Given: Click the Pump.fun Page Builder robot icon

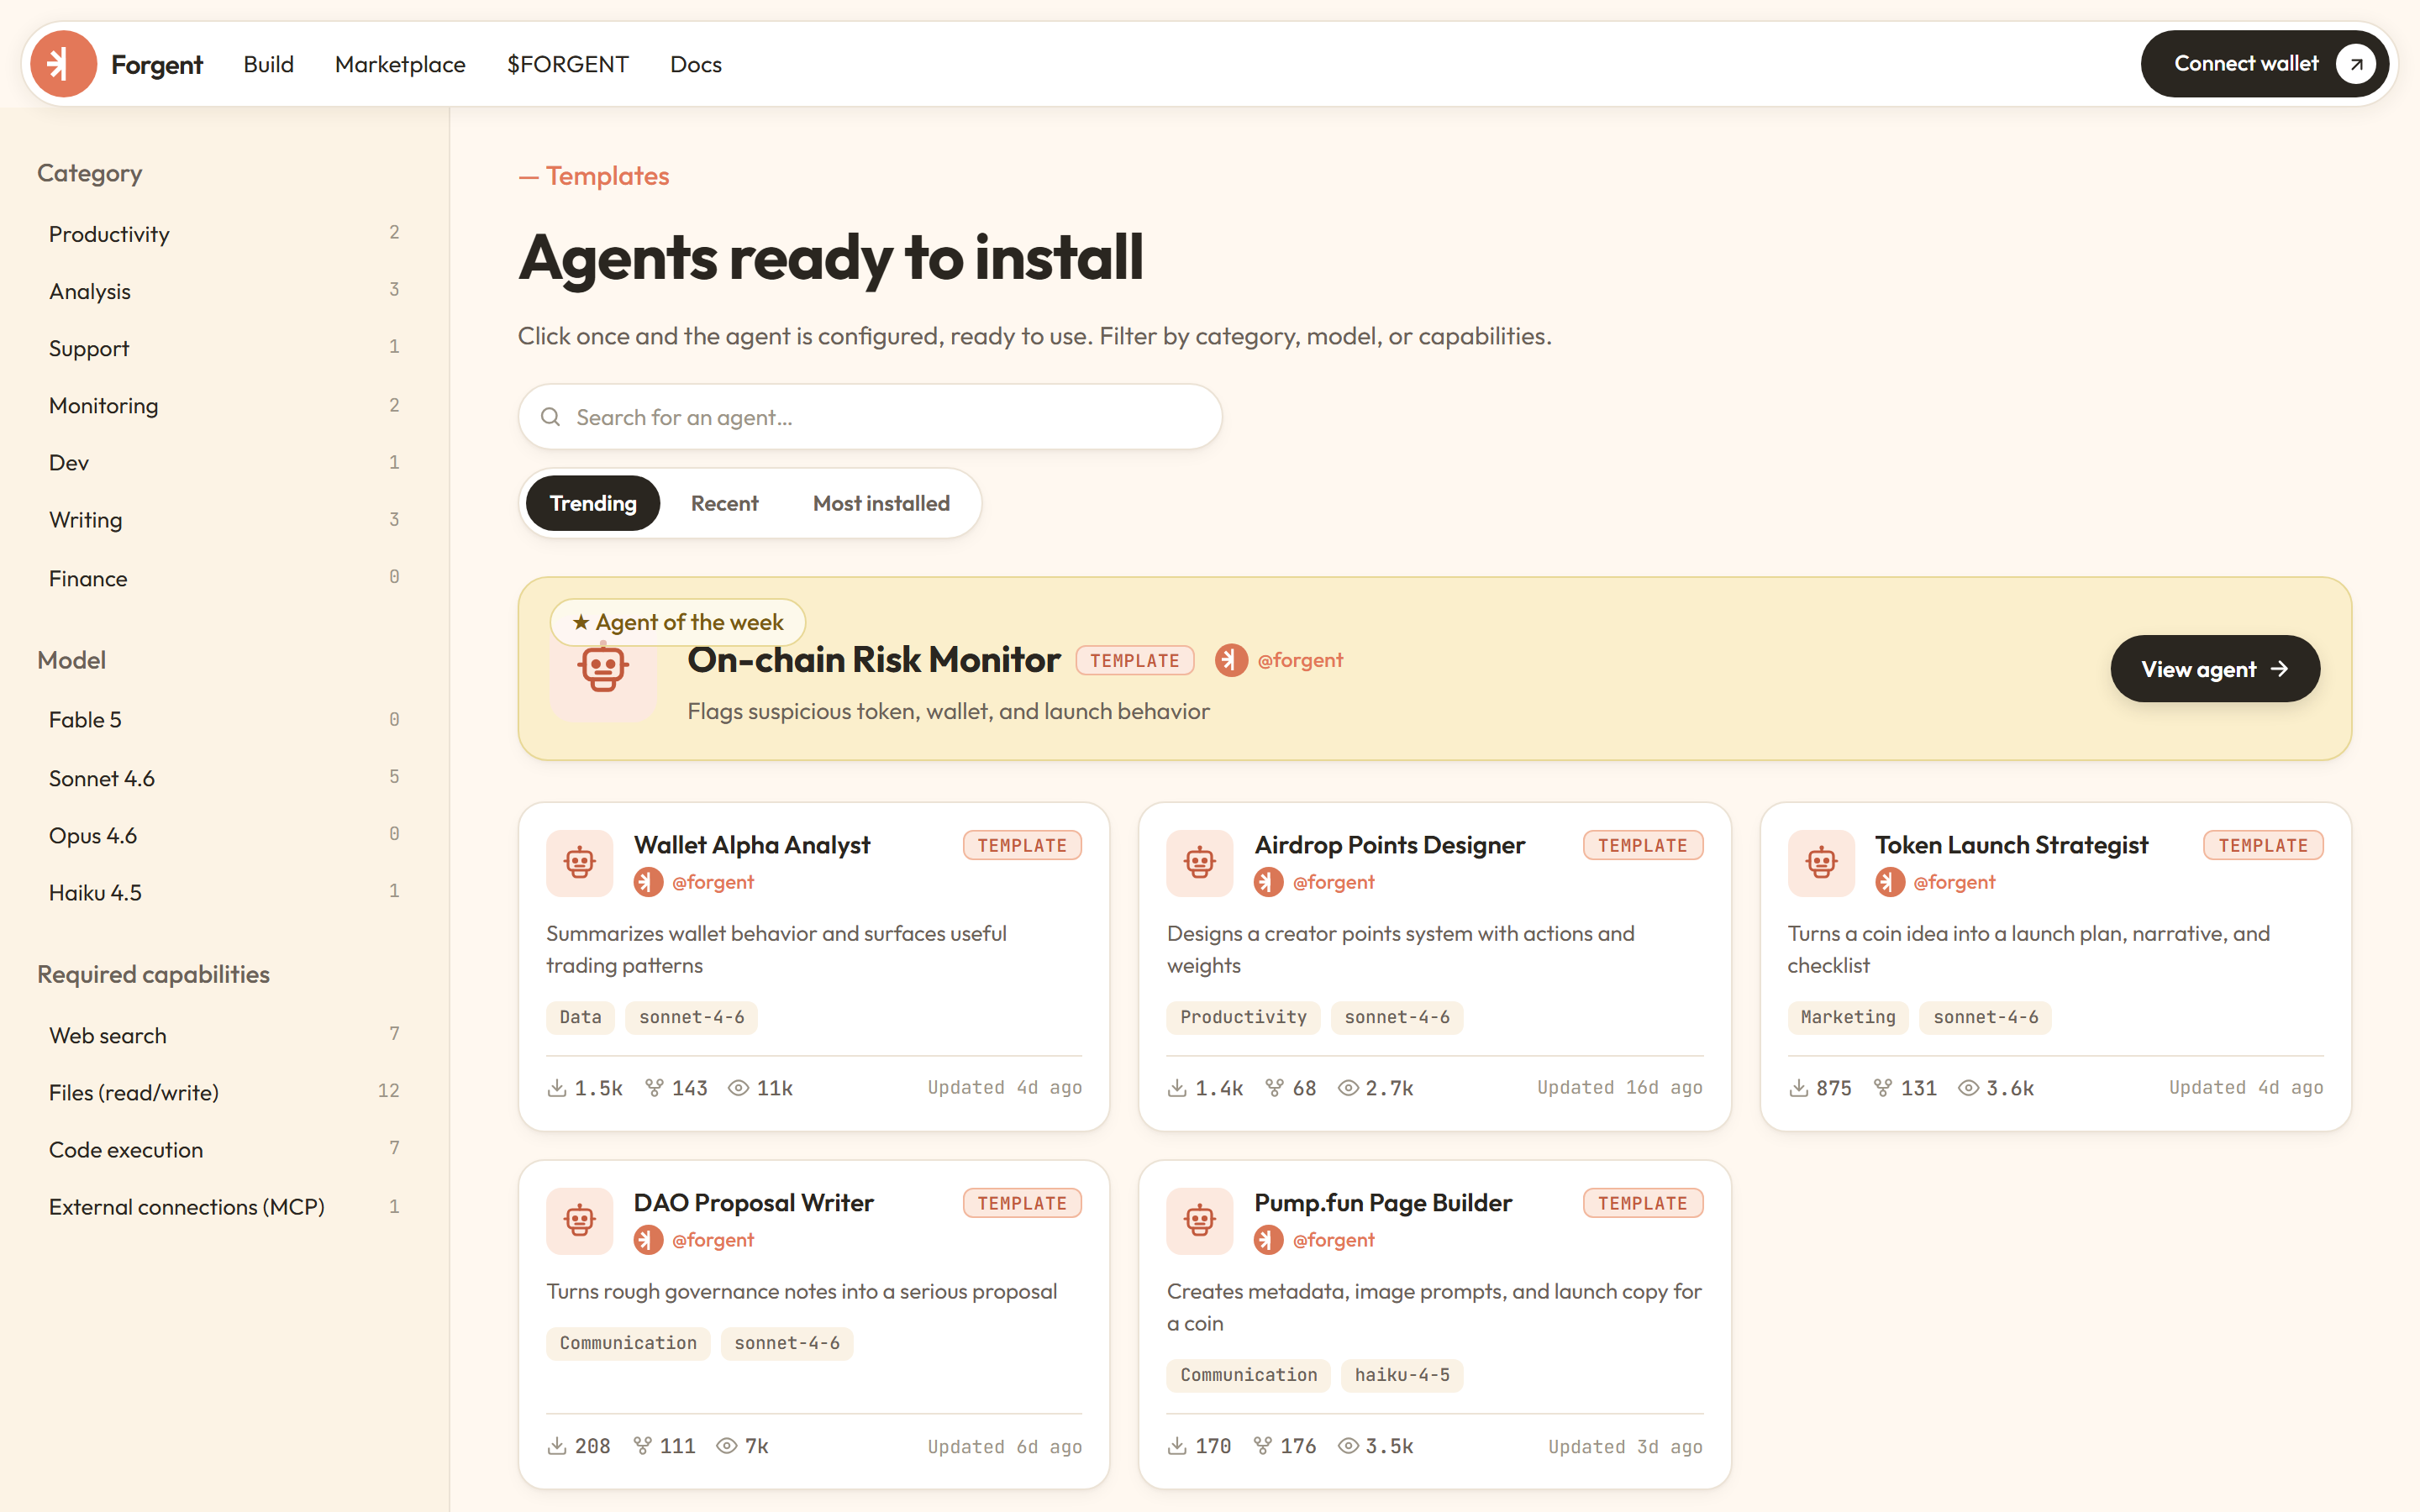Looking at the screenshot, I should click(1200, 1221).
